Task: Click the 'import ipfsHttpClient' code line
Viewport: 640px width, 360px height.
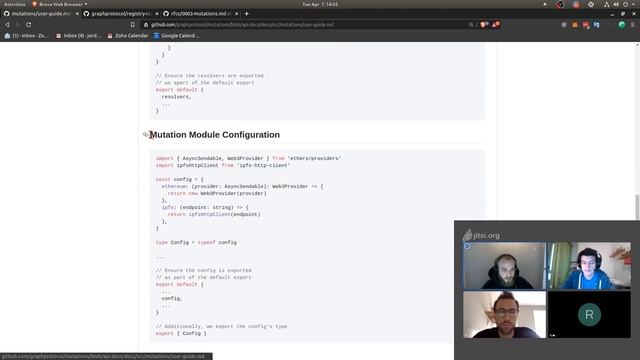Action: 223,165
